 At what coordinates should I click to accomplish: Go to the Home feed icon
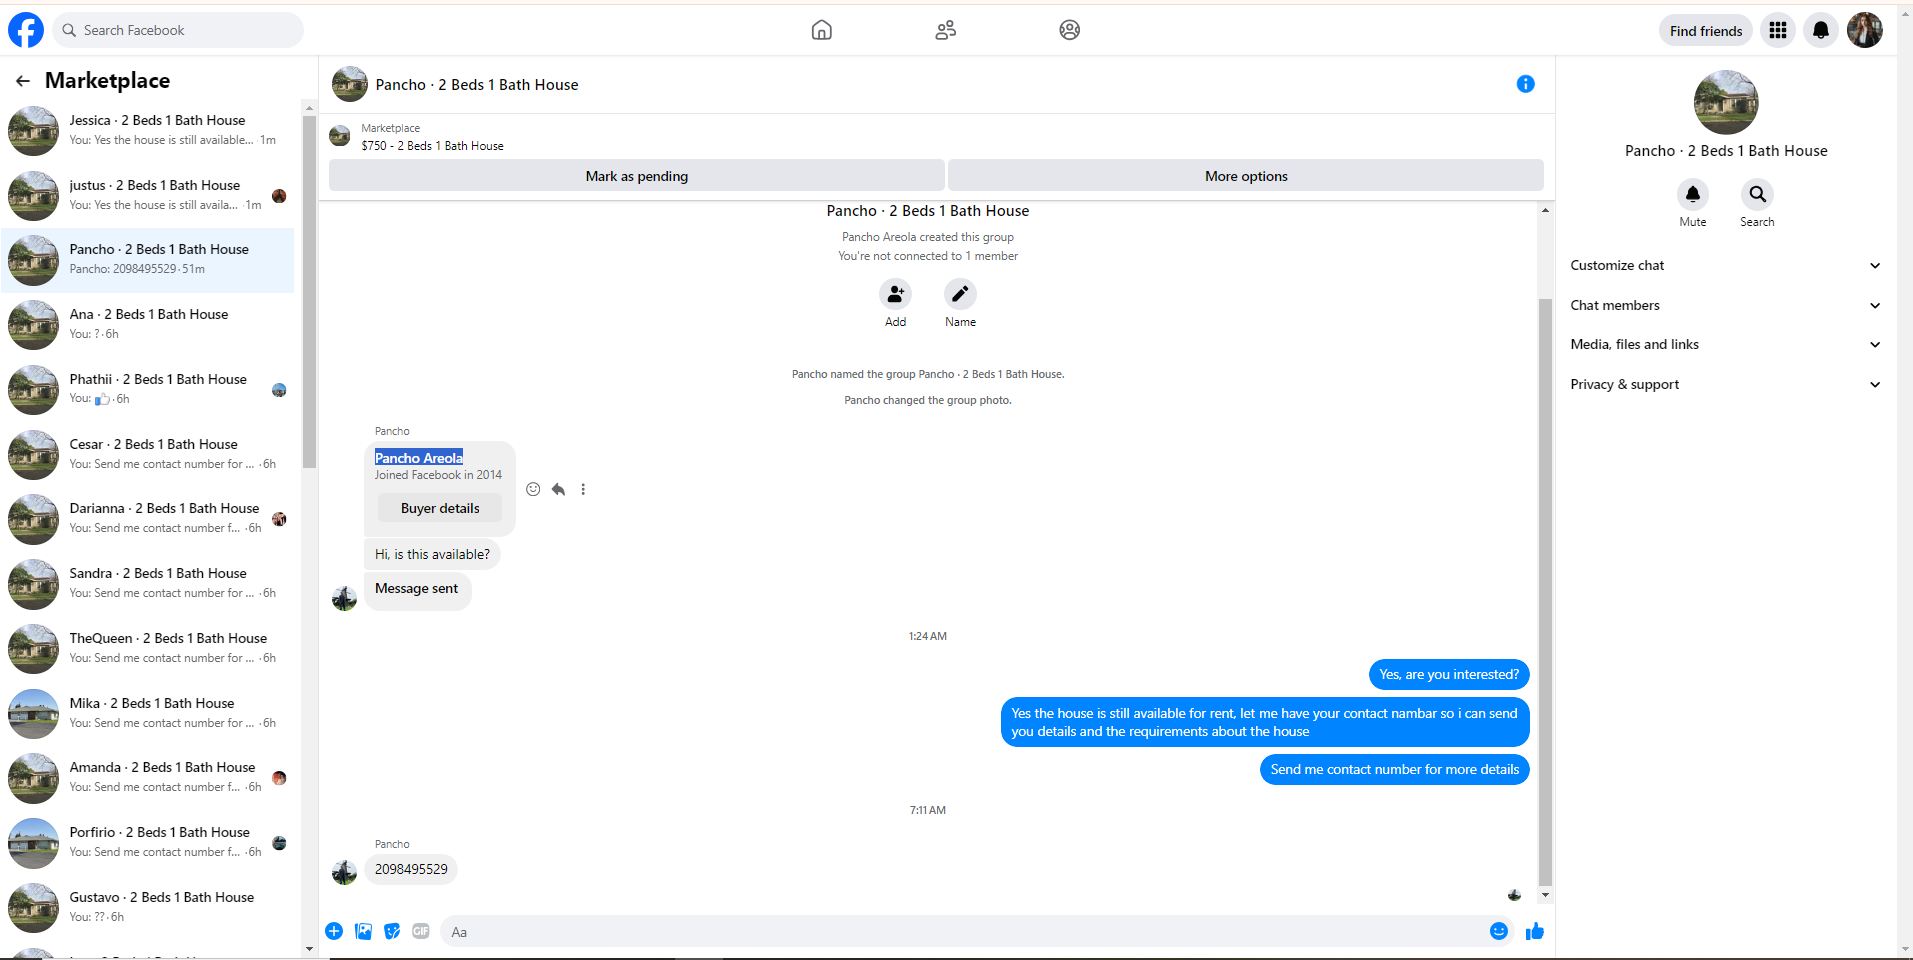822,30
